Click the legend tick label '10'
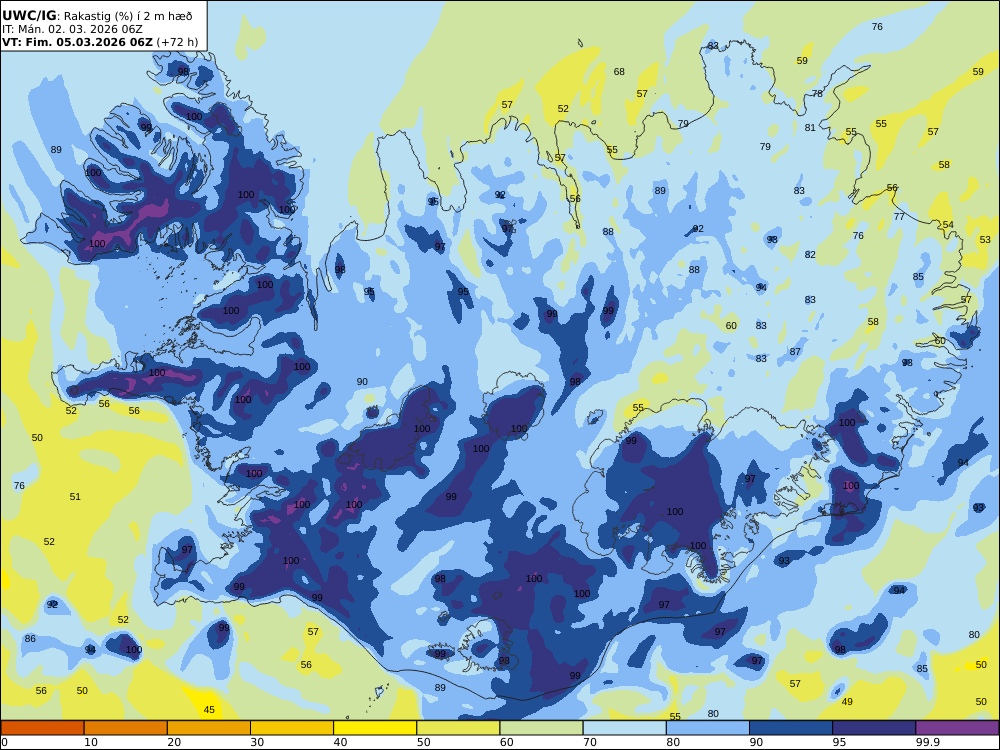This screenshot has width=1000, height=750. [x=91, y=742]
